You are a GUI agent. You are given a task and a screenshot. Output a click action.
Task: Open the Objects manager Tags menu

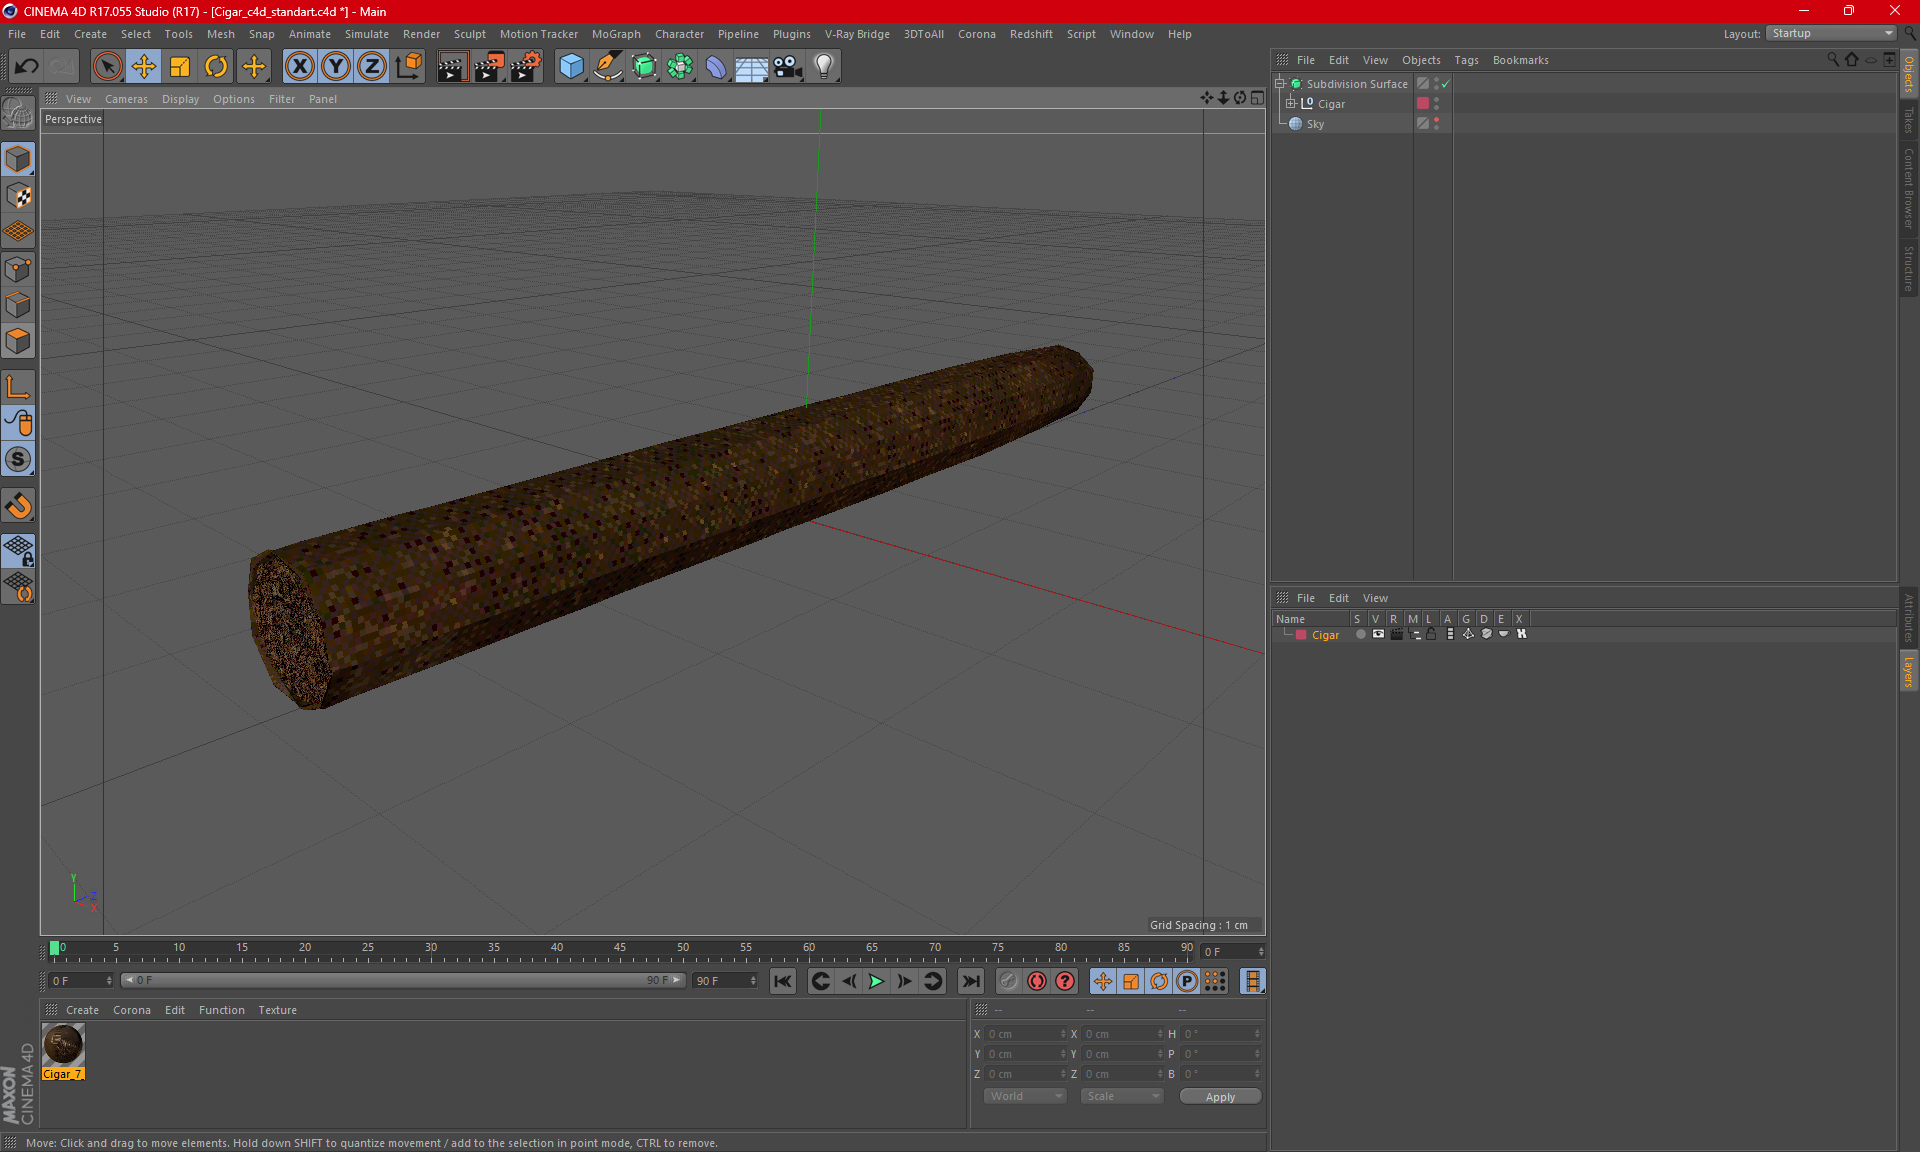coord(1466,60)
